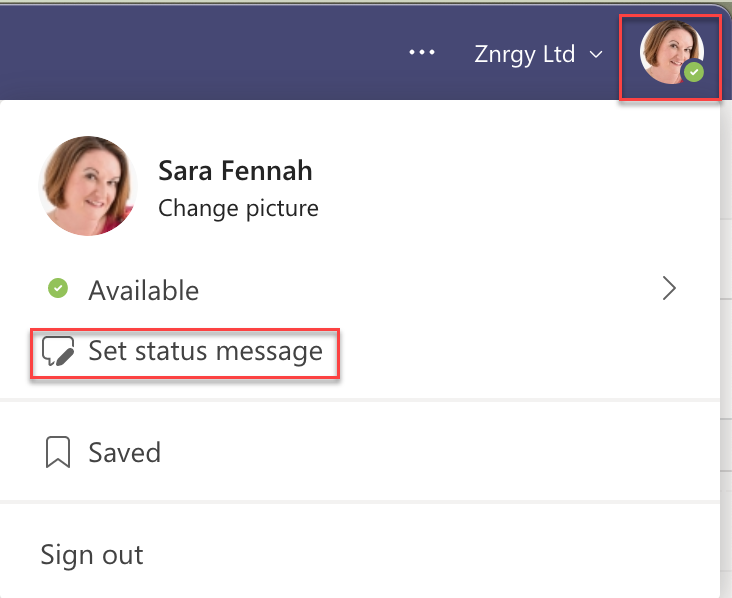The image size is (732, 598).
Task: Sign out of the account
Action: (x=92, y=554)
